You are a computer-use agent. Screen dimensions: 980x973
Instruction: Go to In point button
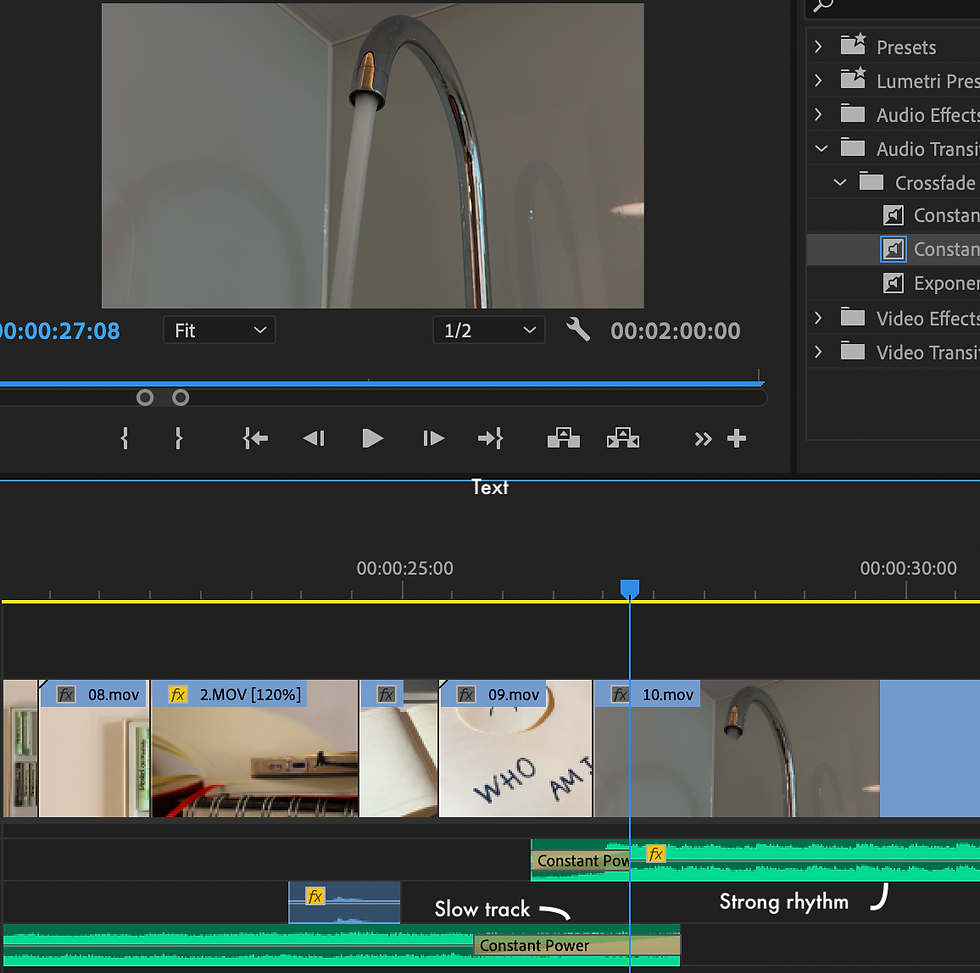point(255,439)
